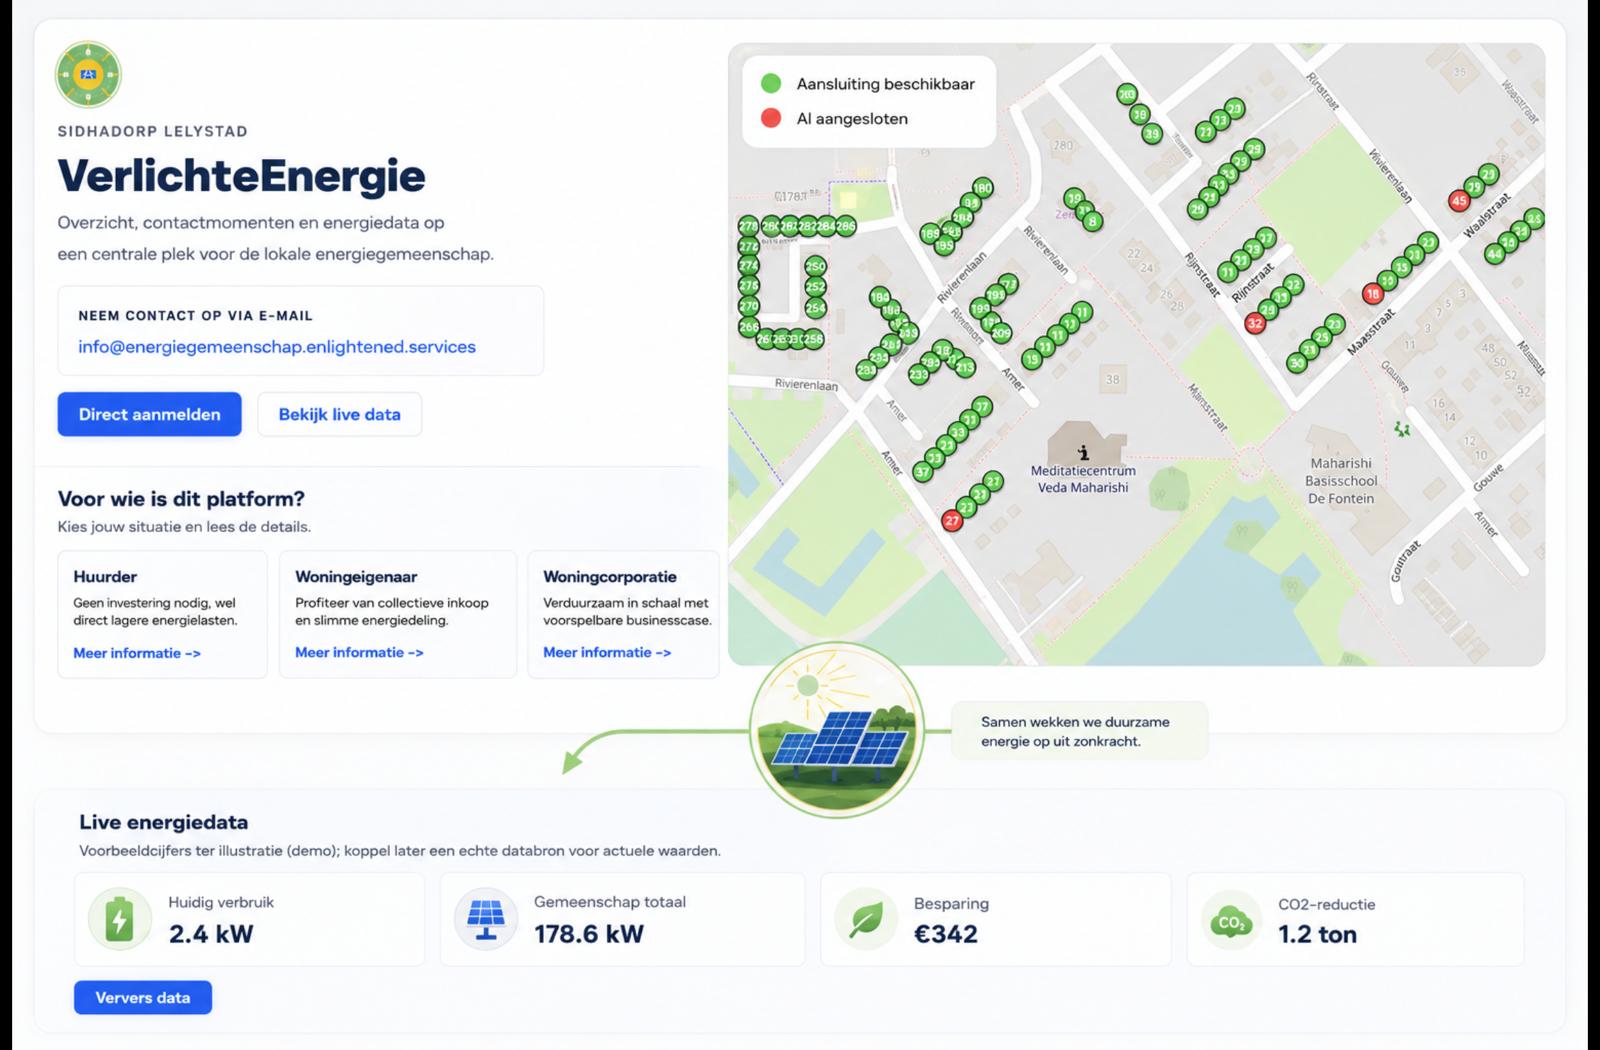Viewport: 1600px width, 1050px height.
Task: Click the CO2 cloud icon
Action: [1231, 921]
